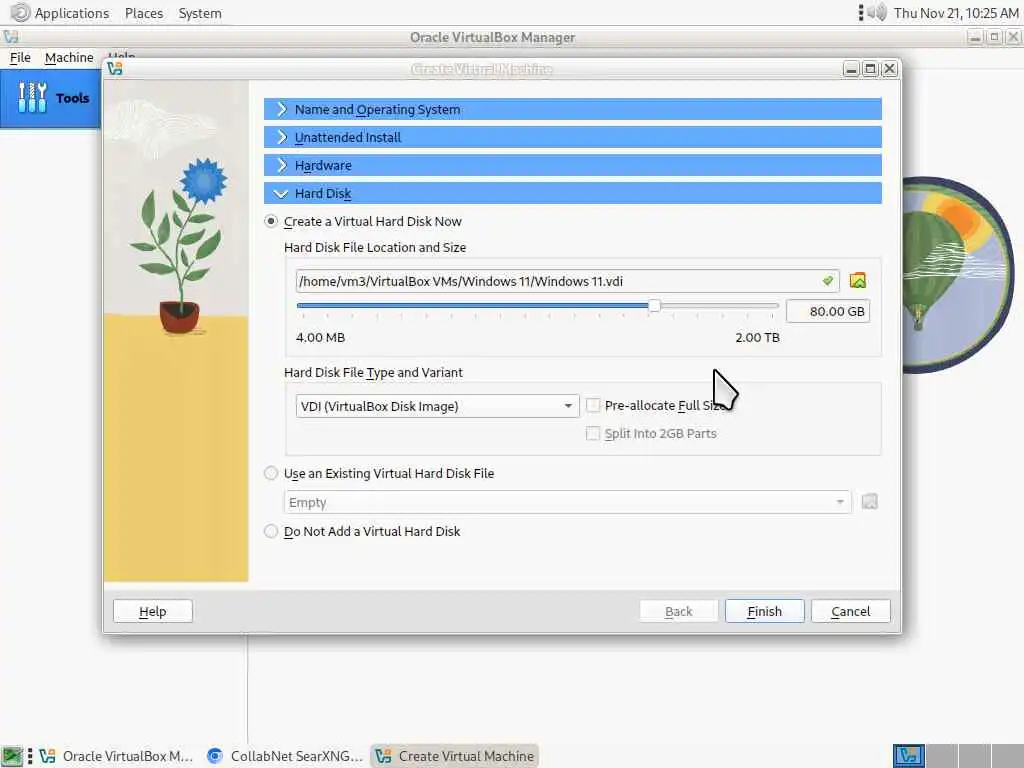1024x768 pixels.
Task: Click the show desktop icon in bottom panel
Action: (12, 756)
